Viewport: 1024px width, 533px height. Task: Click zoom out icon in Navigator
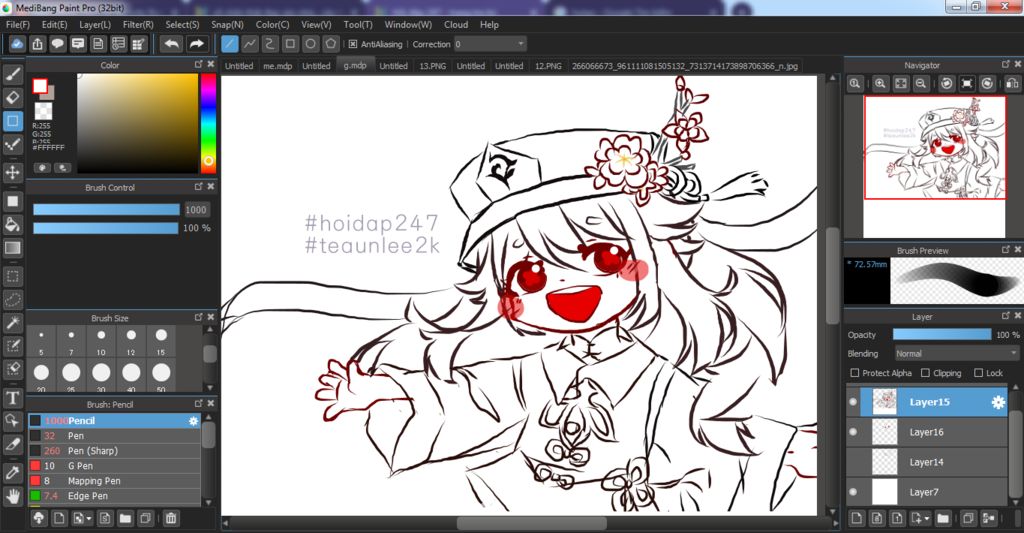[921, 84]
